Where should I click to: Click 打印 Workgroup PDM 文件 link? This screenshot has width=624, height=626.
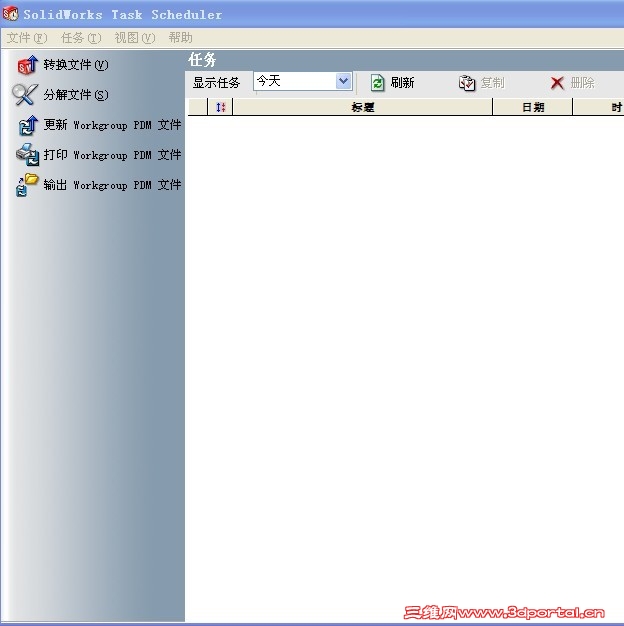coord(112,155)
